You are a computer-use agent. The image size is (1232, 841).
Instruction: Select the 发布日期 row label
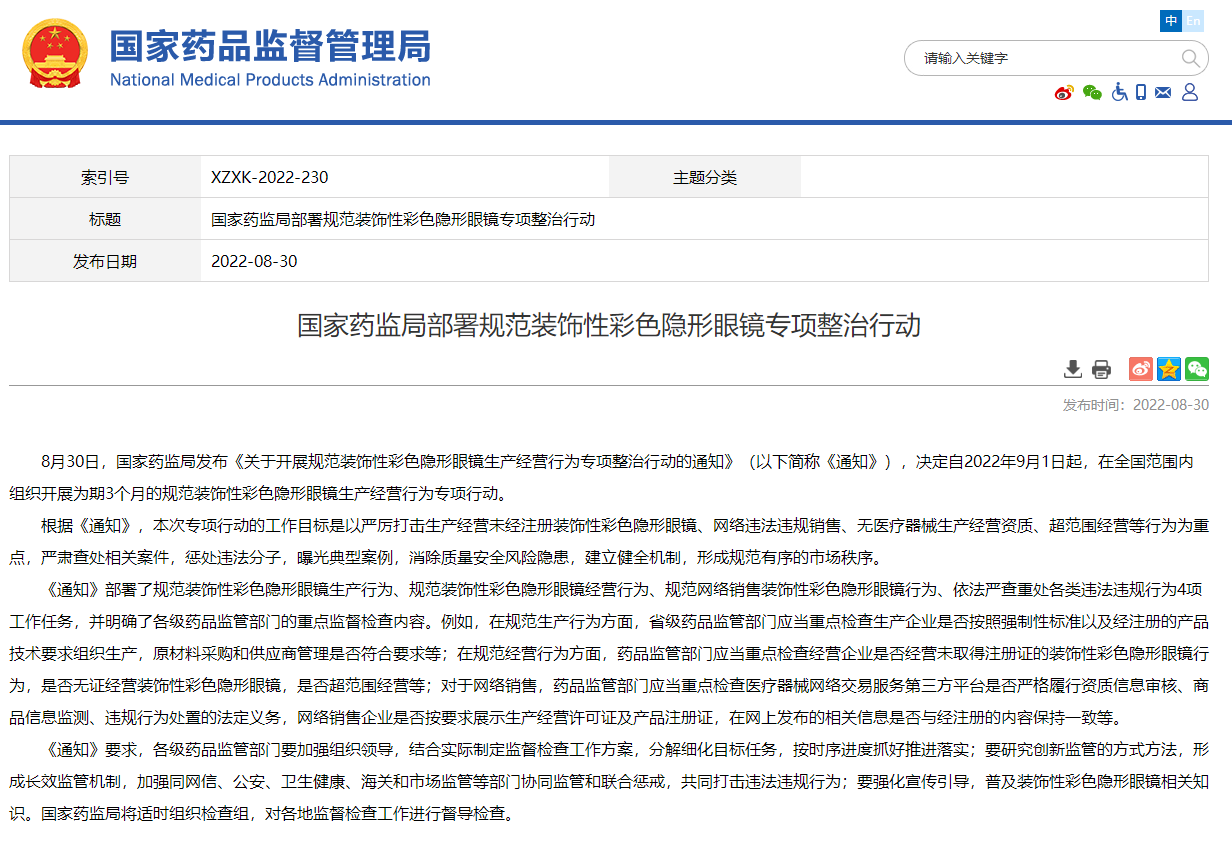(x=103, y=261)
